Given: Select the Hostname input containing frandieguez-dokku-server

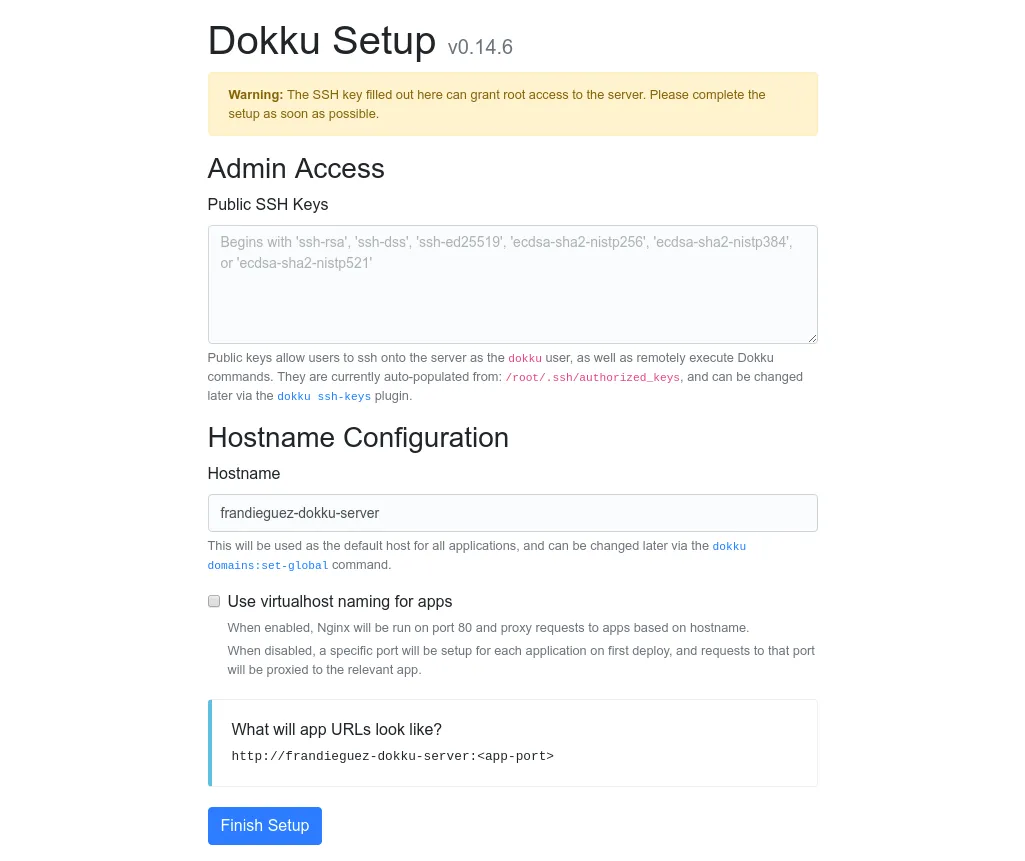Looking at the screenshot, I should coord(512,512).
